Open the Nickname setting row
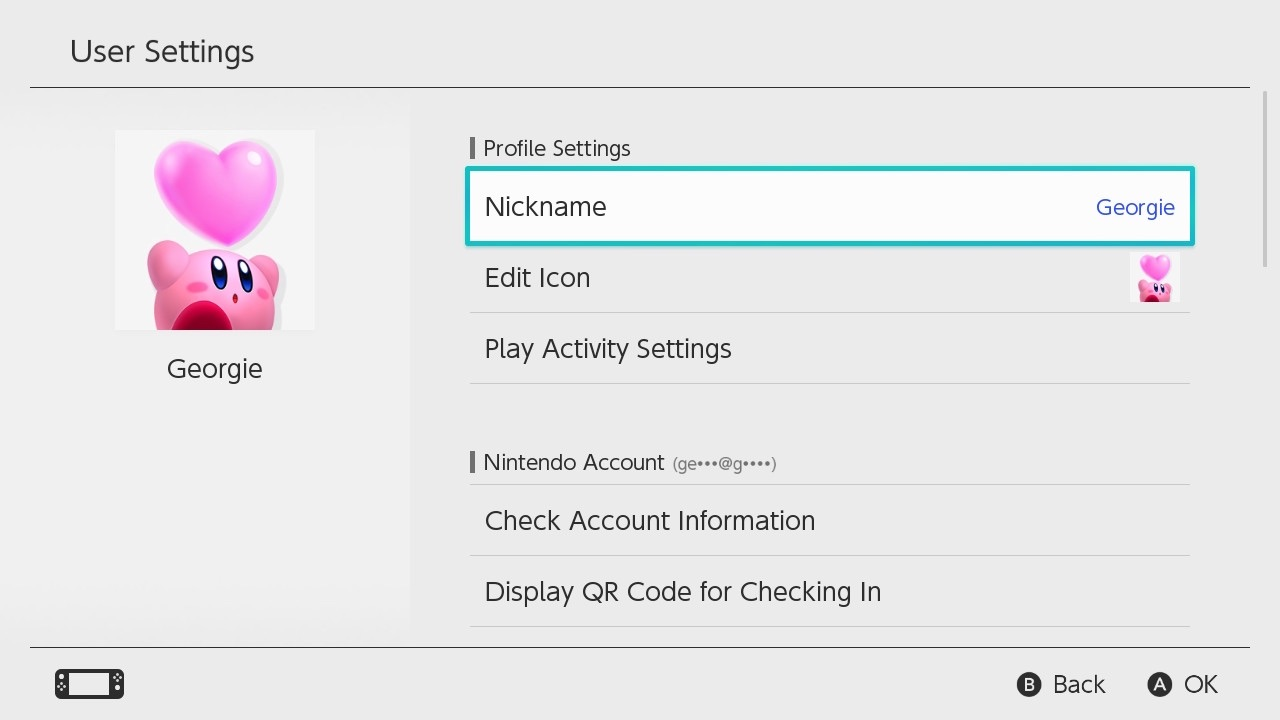 coord(830,206)
